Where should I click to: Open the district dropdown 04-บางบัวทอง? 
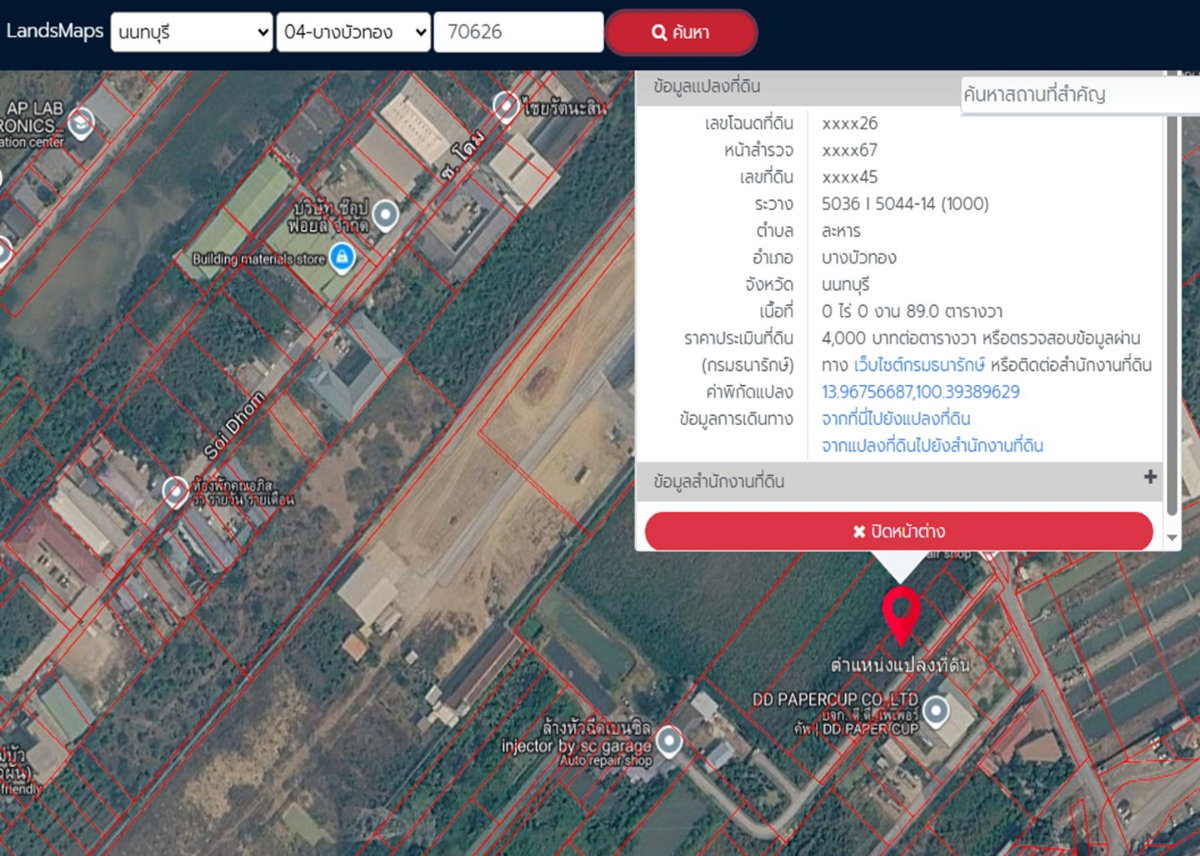pyautogui.click(x=354, y=32)
